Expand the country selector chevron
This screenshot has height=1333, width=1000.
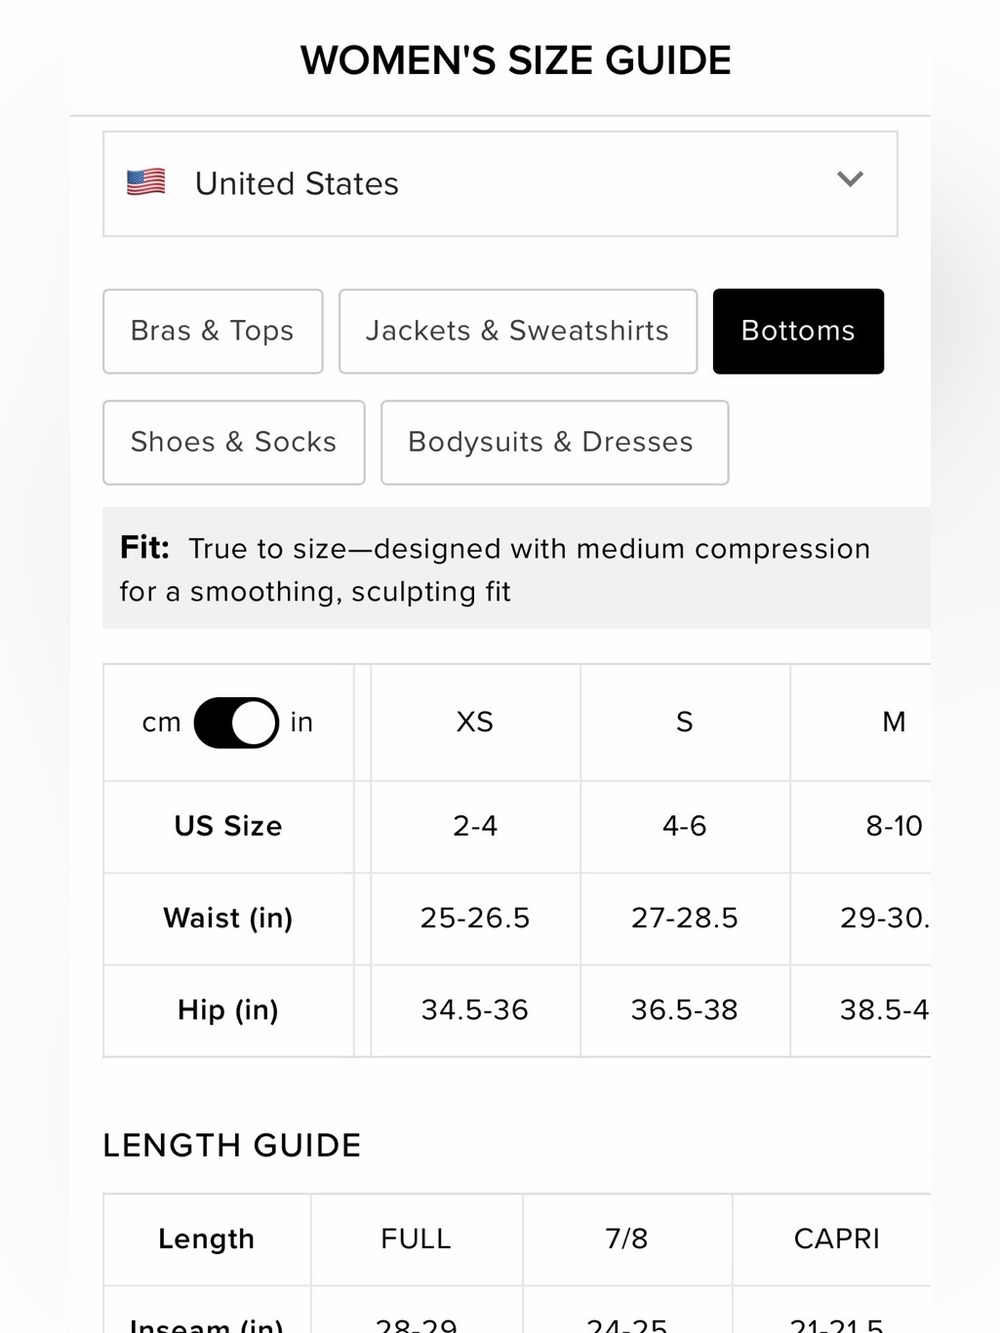click(850, 179)
